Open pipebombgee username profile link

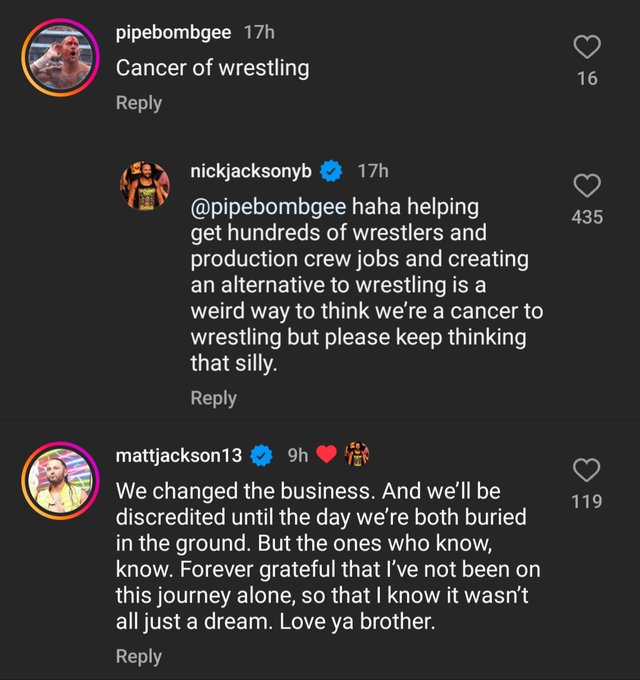coord(173,33)
